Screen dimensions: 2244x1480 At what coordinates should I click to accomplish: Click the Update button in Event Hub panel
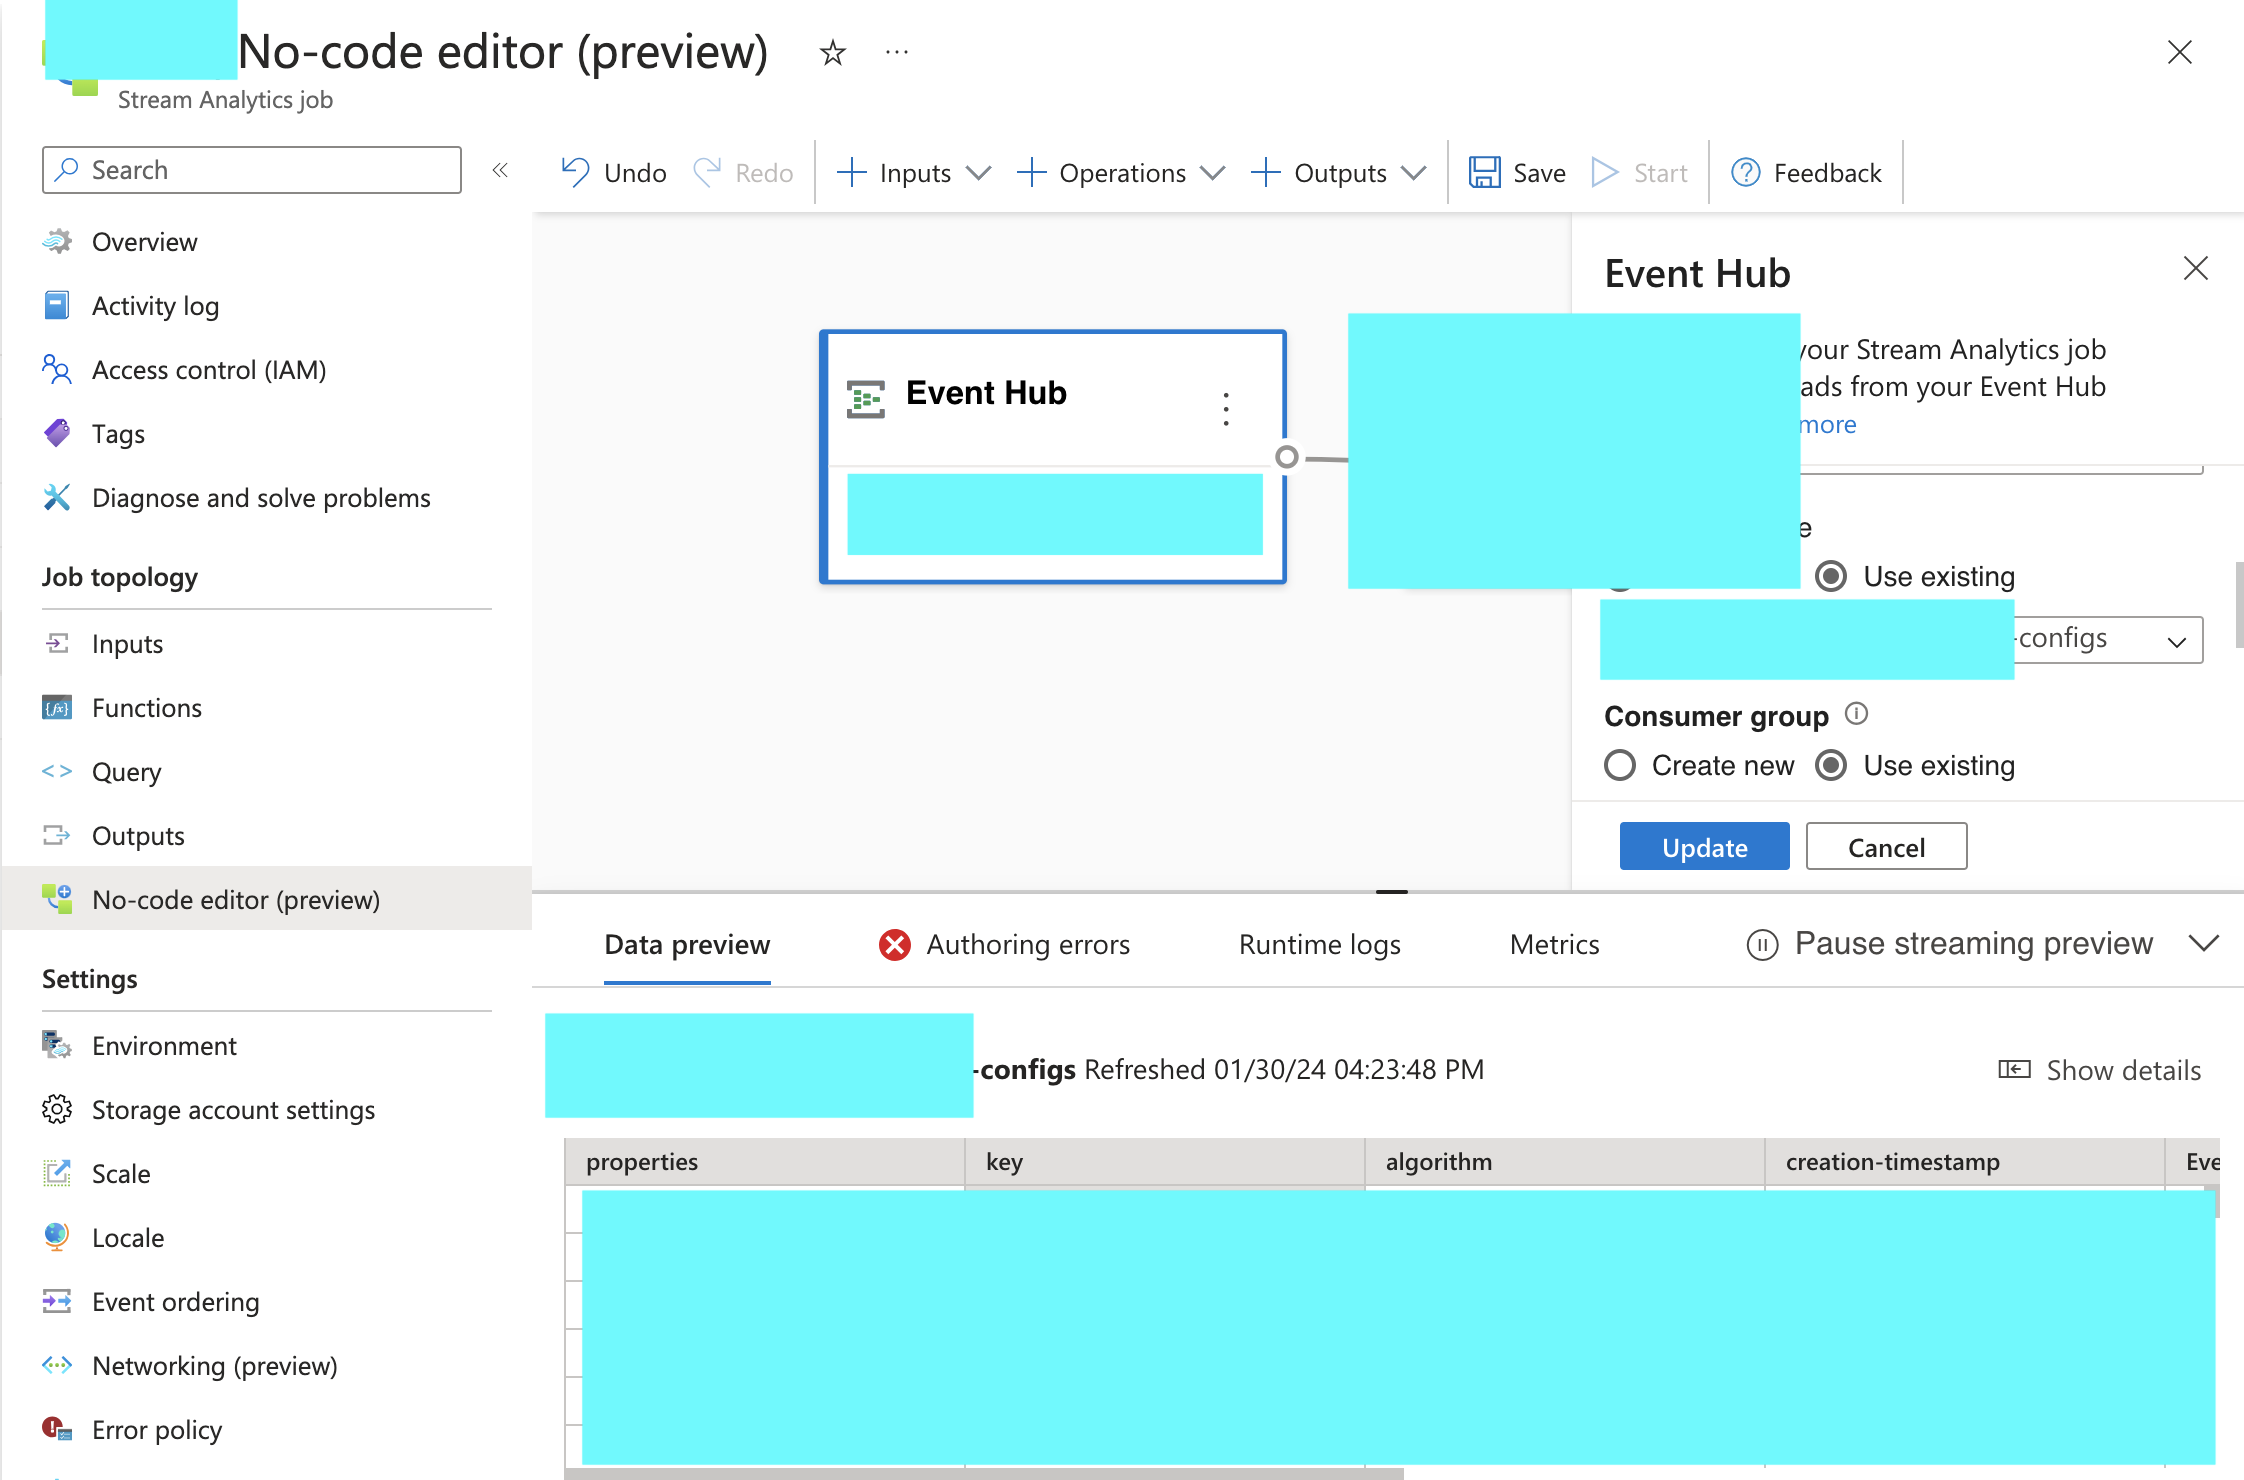[x=1704, y=846]
